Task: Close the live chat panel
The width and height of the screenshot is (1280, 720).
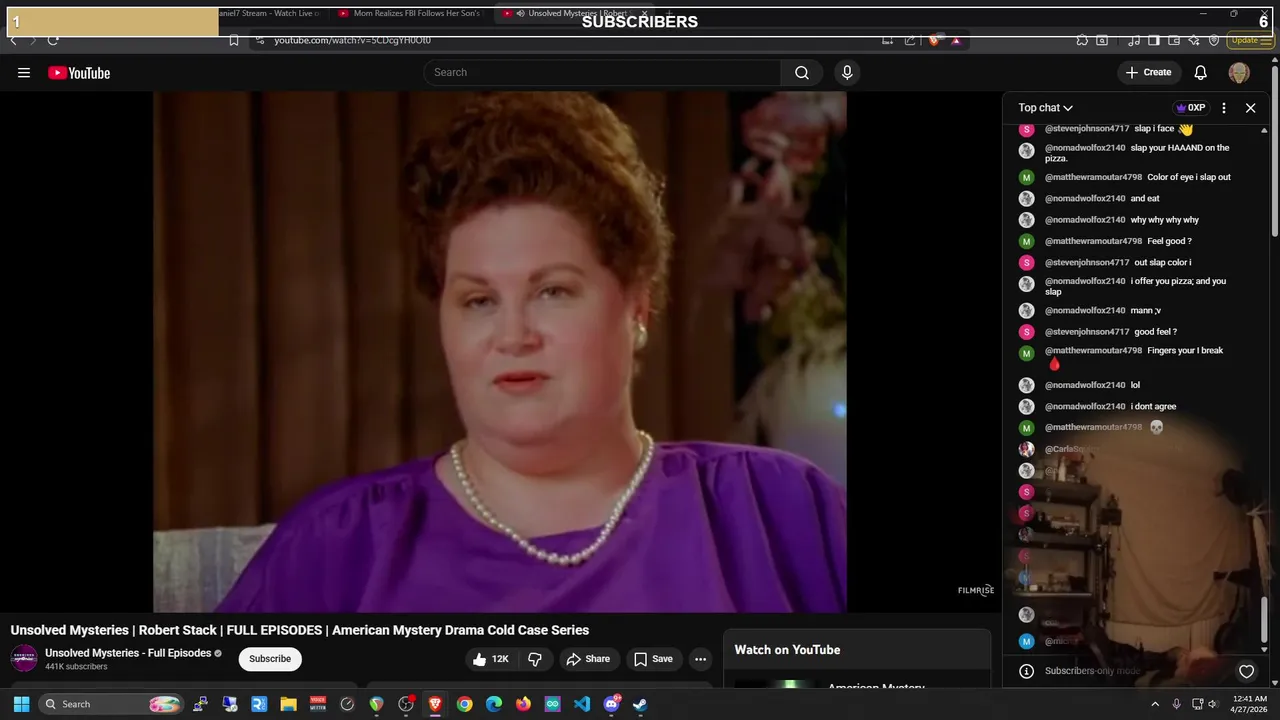Action: [x=1250, y=108]
